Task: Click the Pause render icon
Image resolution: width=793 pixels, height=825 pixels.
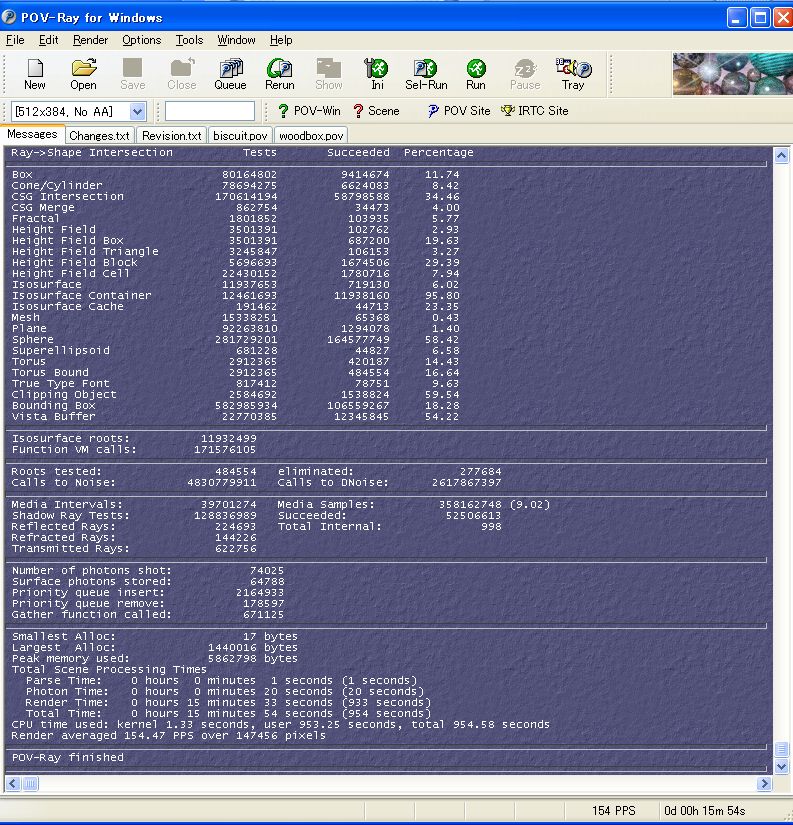Action: pyautogui.click(x=525, y=74)
